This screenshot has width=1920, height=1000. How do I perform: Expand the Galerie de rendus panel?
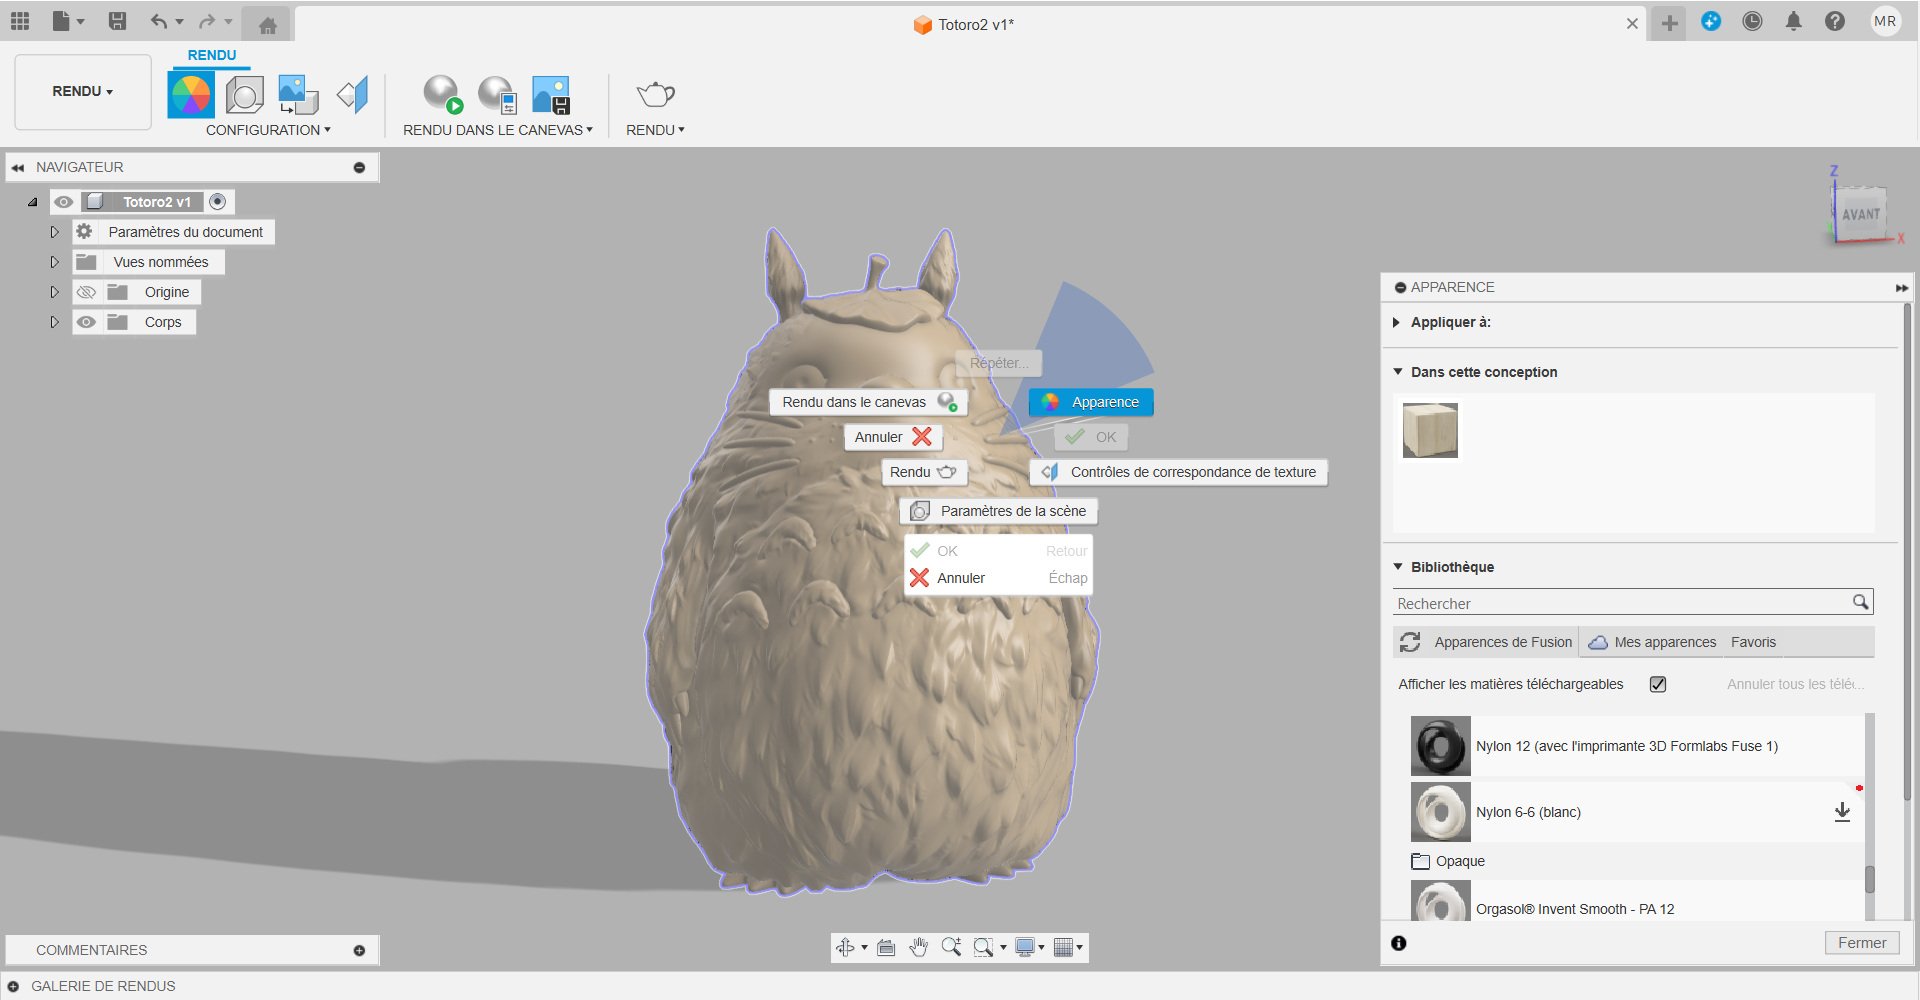pos(13,986)
